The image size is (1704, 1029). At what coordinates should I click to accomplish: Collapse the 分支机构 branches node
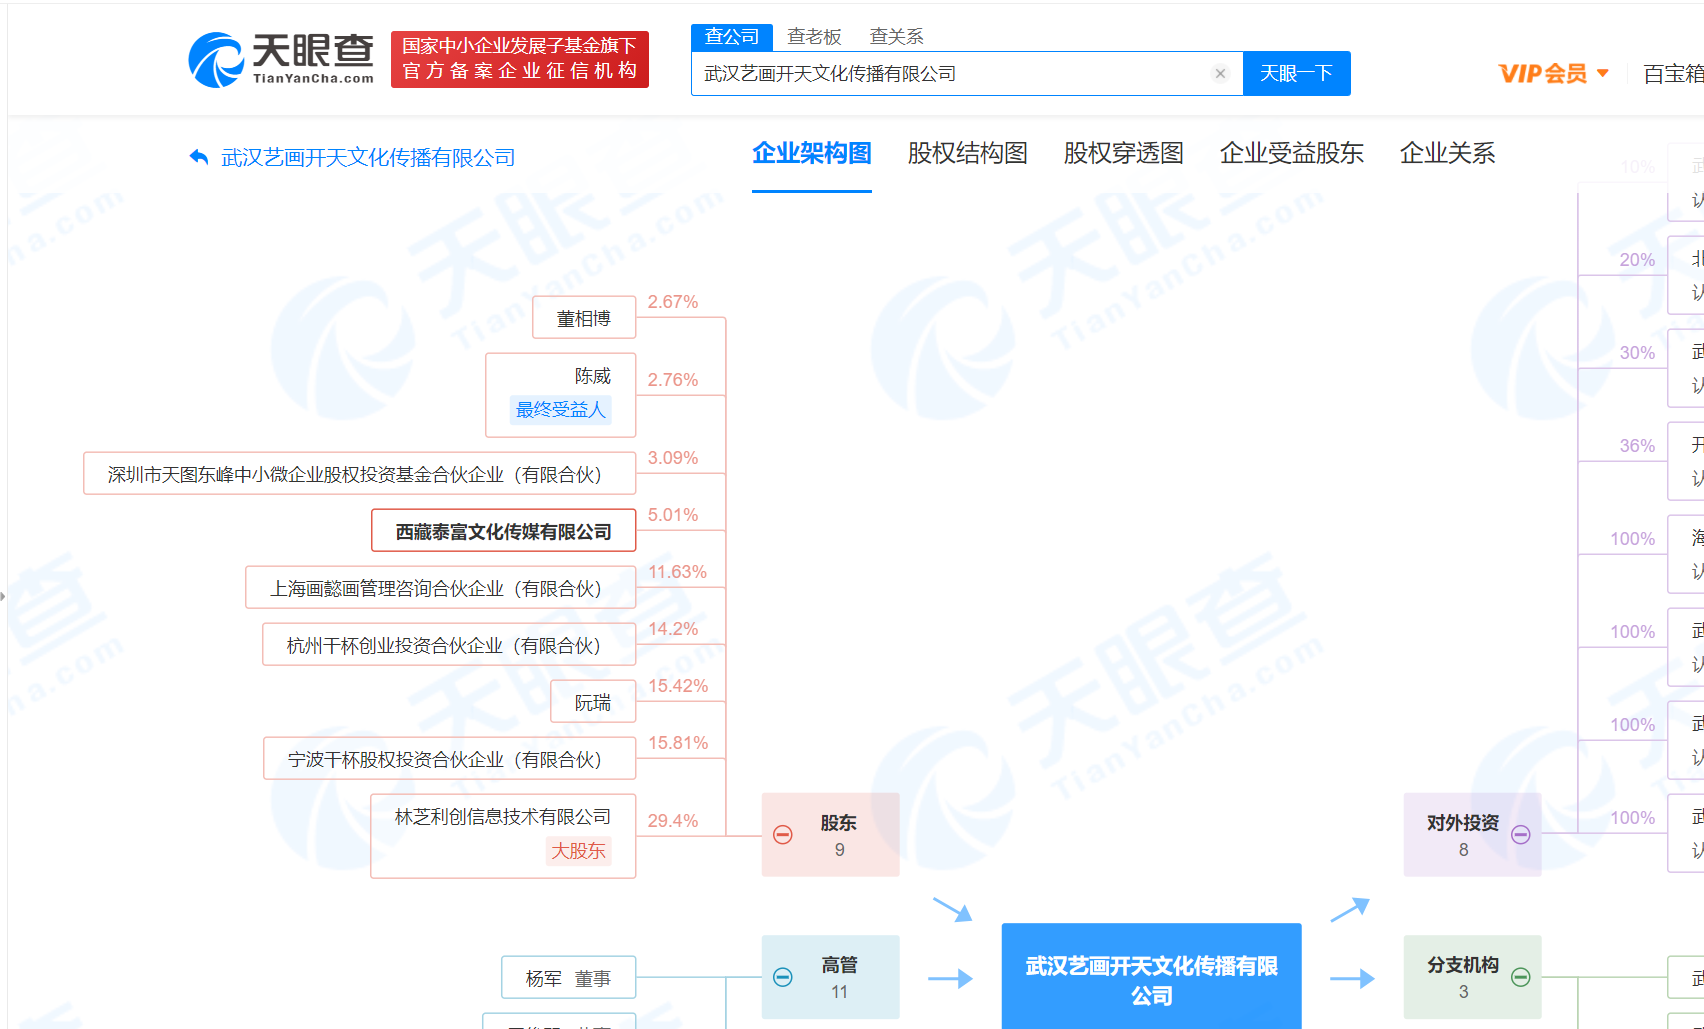pyautogui.click(x=1520, y=977)
